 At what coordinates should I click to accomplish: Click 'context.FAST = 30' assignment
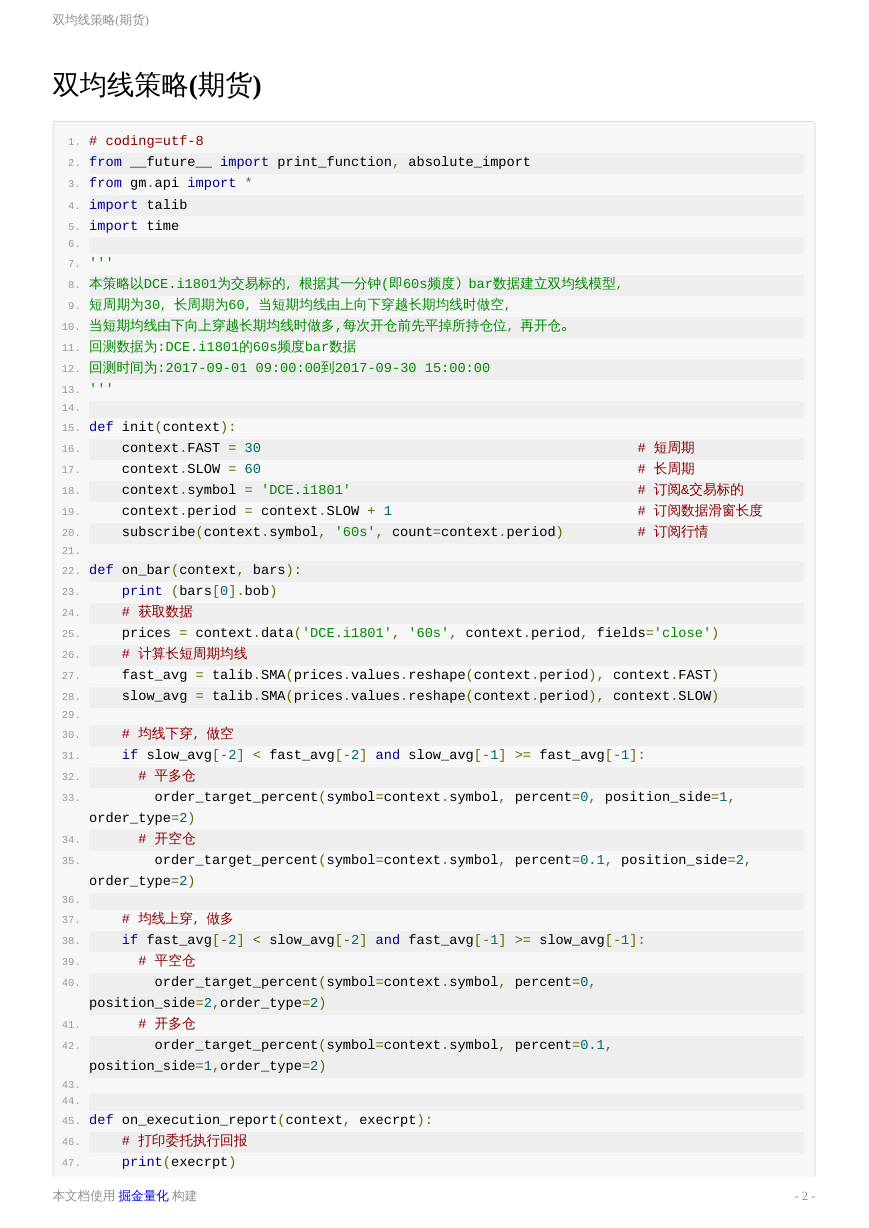(x=191, y=448)
